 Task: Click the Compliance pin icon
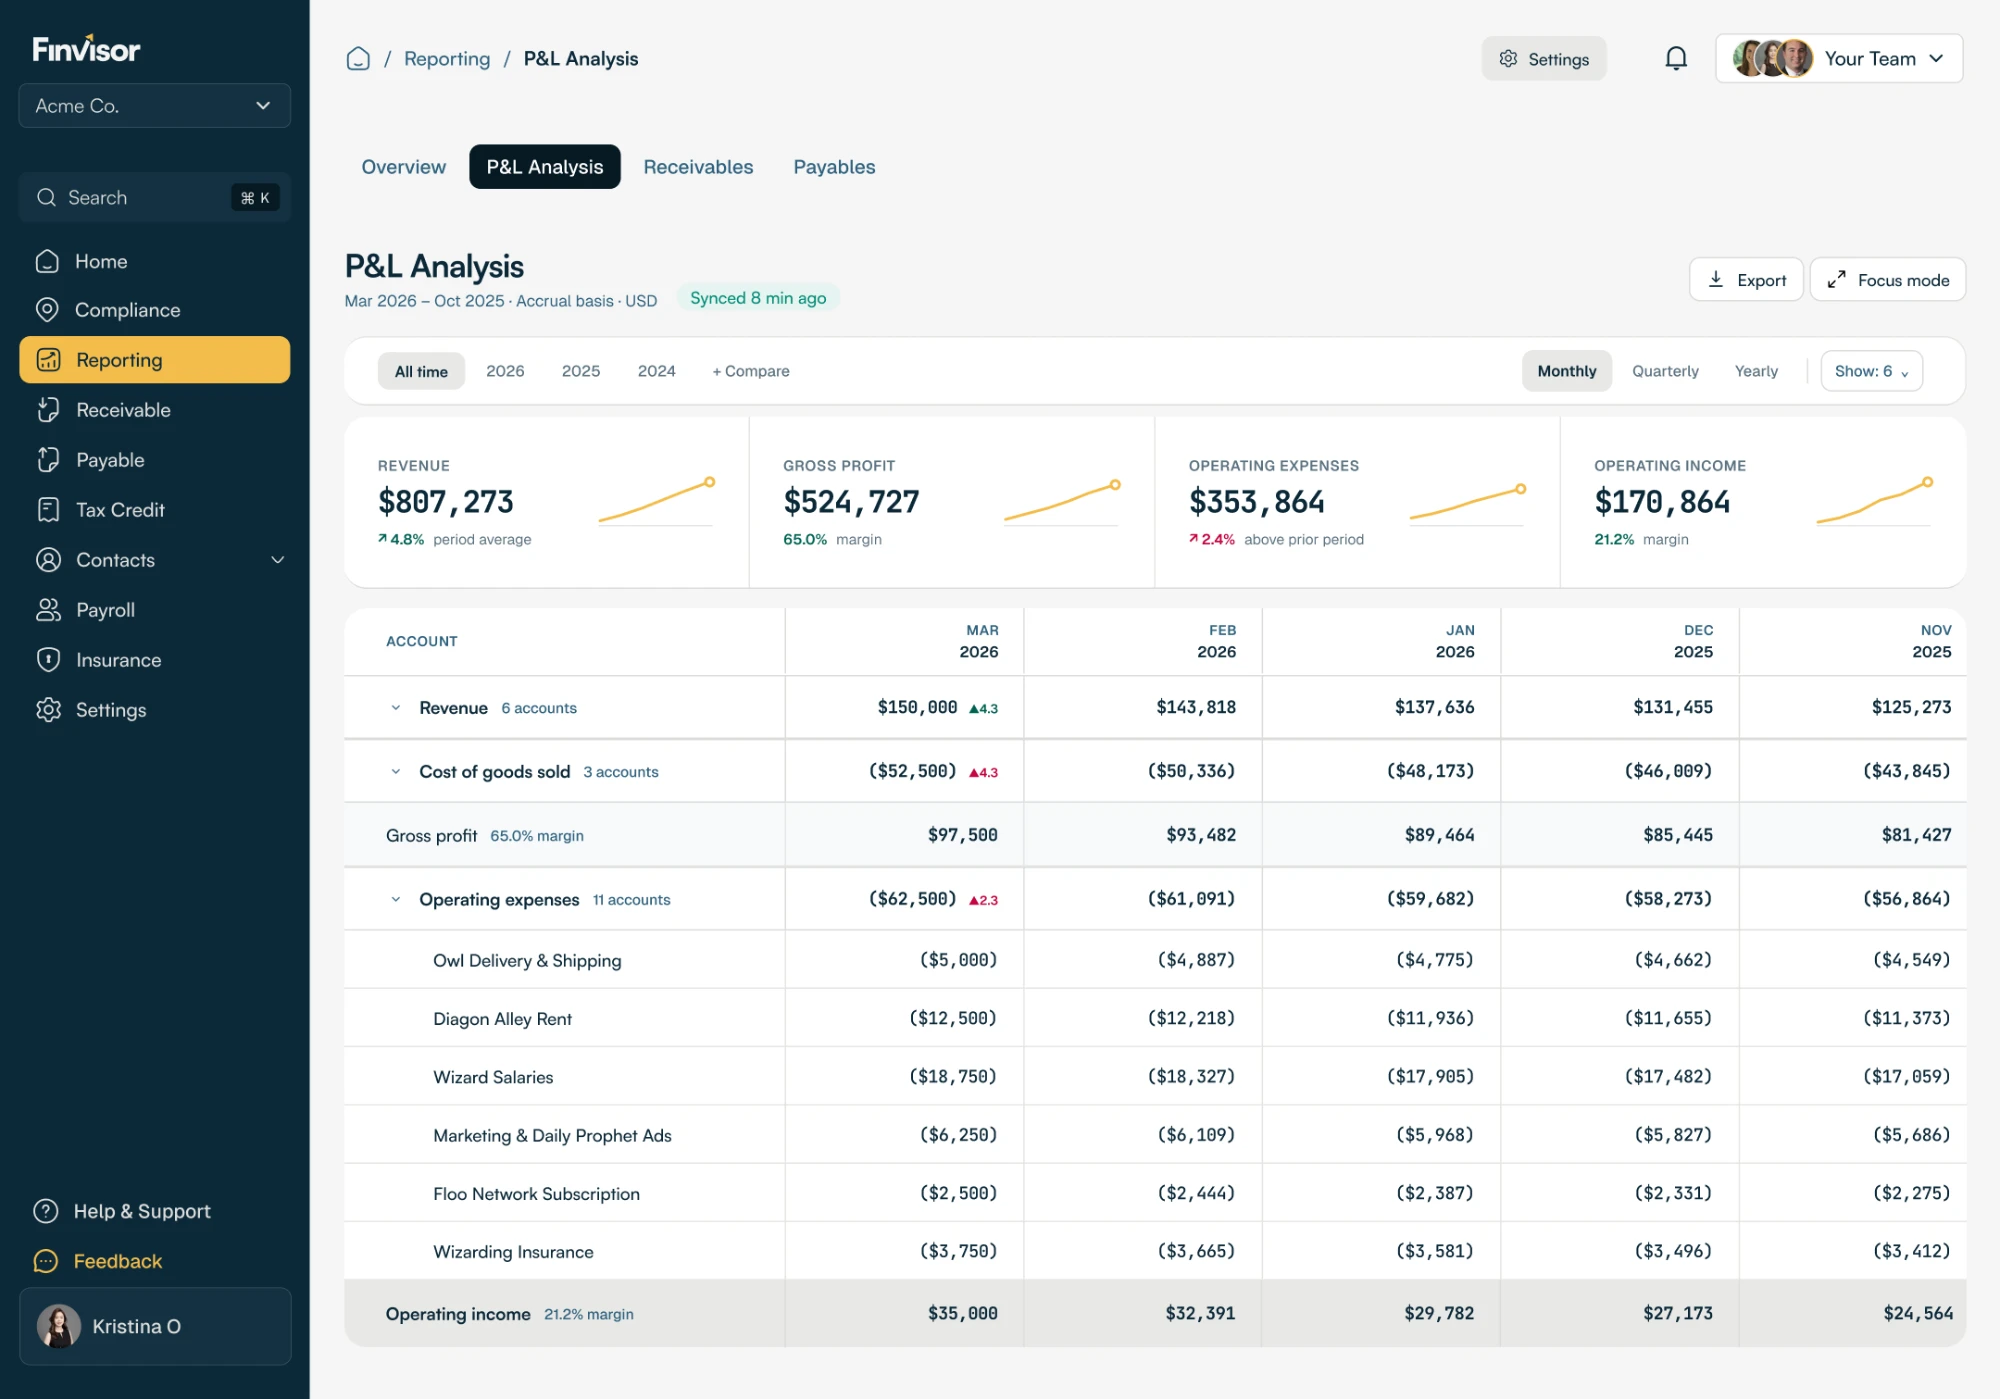pos(47,310)
